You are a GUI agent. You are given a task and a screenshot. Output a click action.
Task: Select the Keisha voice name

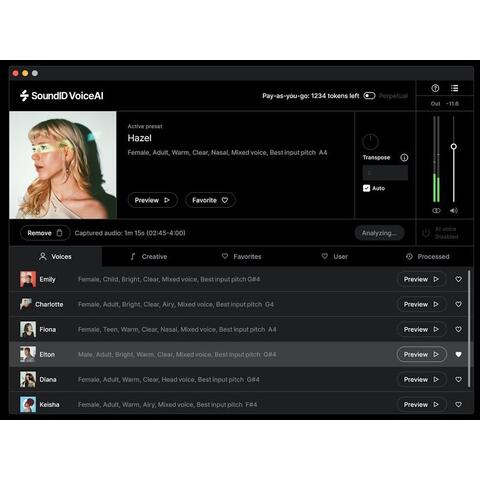click(49, 404)
